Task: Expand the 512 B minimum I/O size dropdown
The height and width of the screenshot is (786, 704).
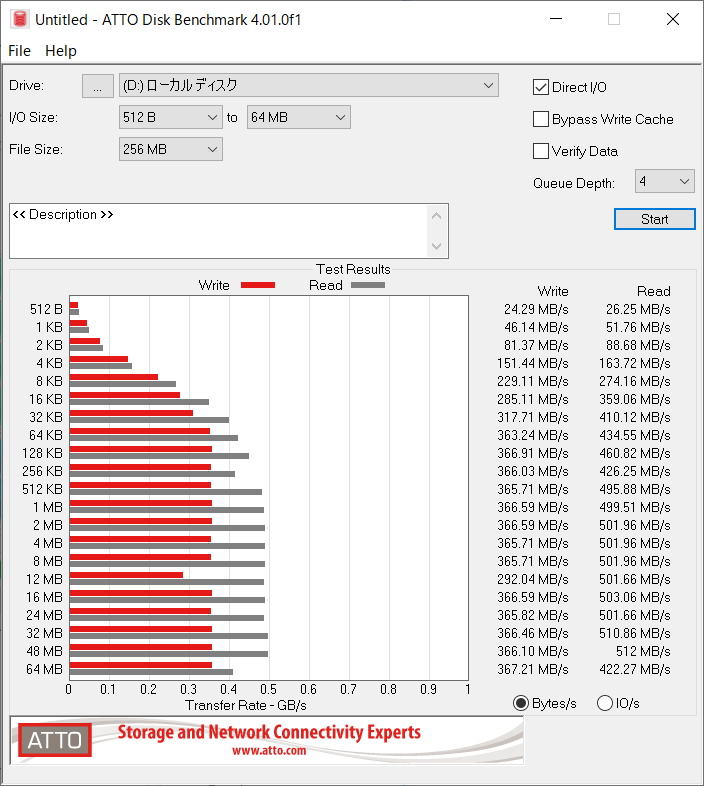Action: click(x=170, y=117)
